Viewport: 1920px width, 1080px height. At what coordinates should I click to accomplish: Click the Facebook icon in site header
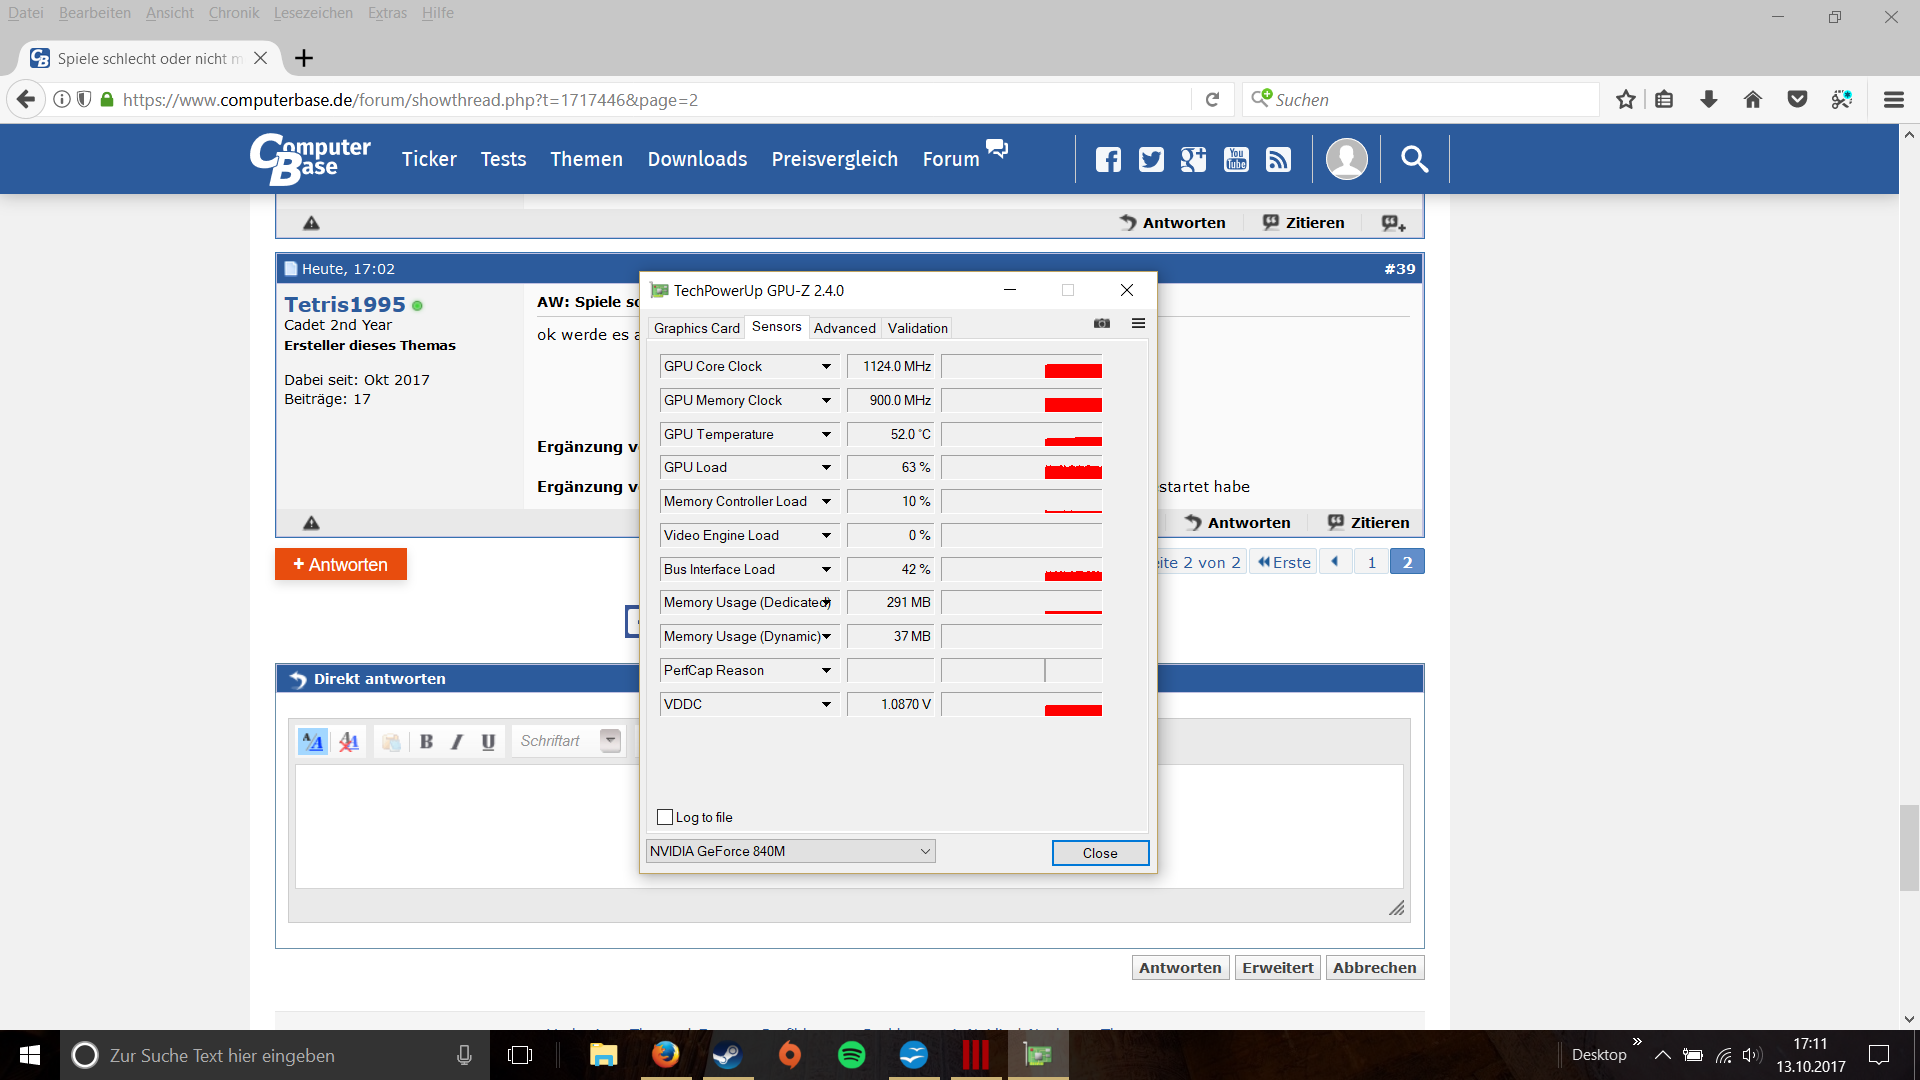1108,160
